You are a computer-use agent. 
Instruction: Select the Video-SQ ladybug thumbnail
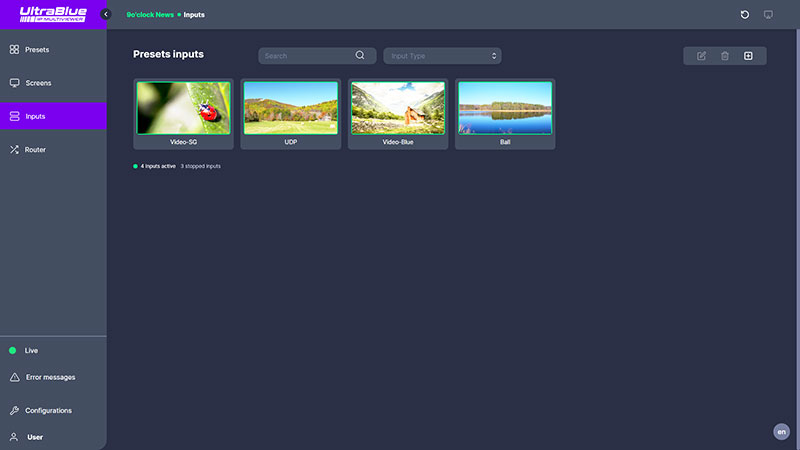click(183, 108)
